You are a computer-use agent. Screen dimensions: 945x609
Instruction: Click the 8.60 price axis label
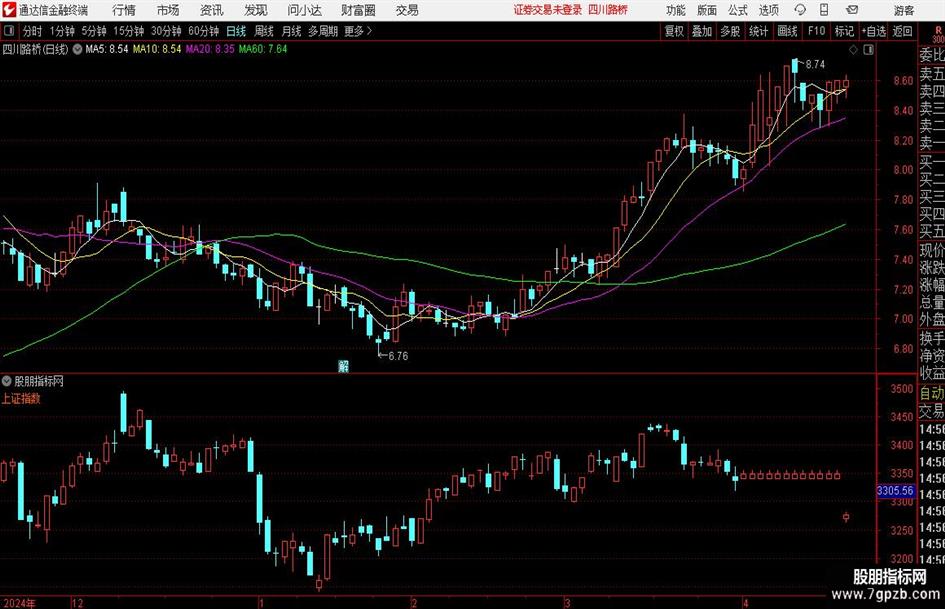click(x=903, y=81)
